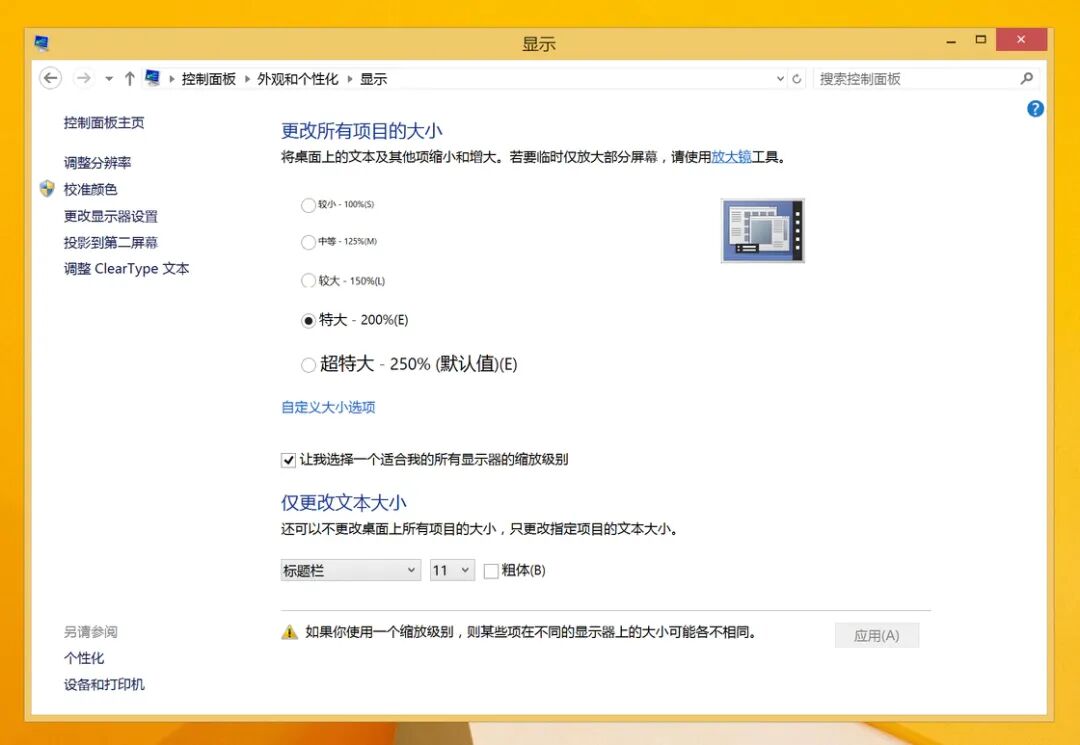
Task: Open the font size 11 dropdown
Action: point(452,570)
